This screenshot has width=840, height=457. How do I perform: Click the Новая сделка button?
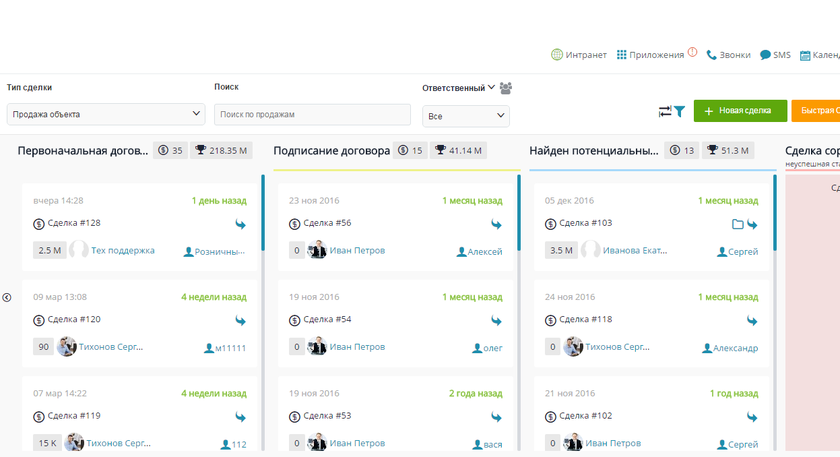coord(739,111)
